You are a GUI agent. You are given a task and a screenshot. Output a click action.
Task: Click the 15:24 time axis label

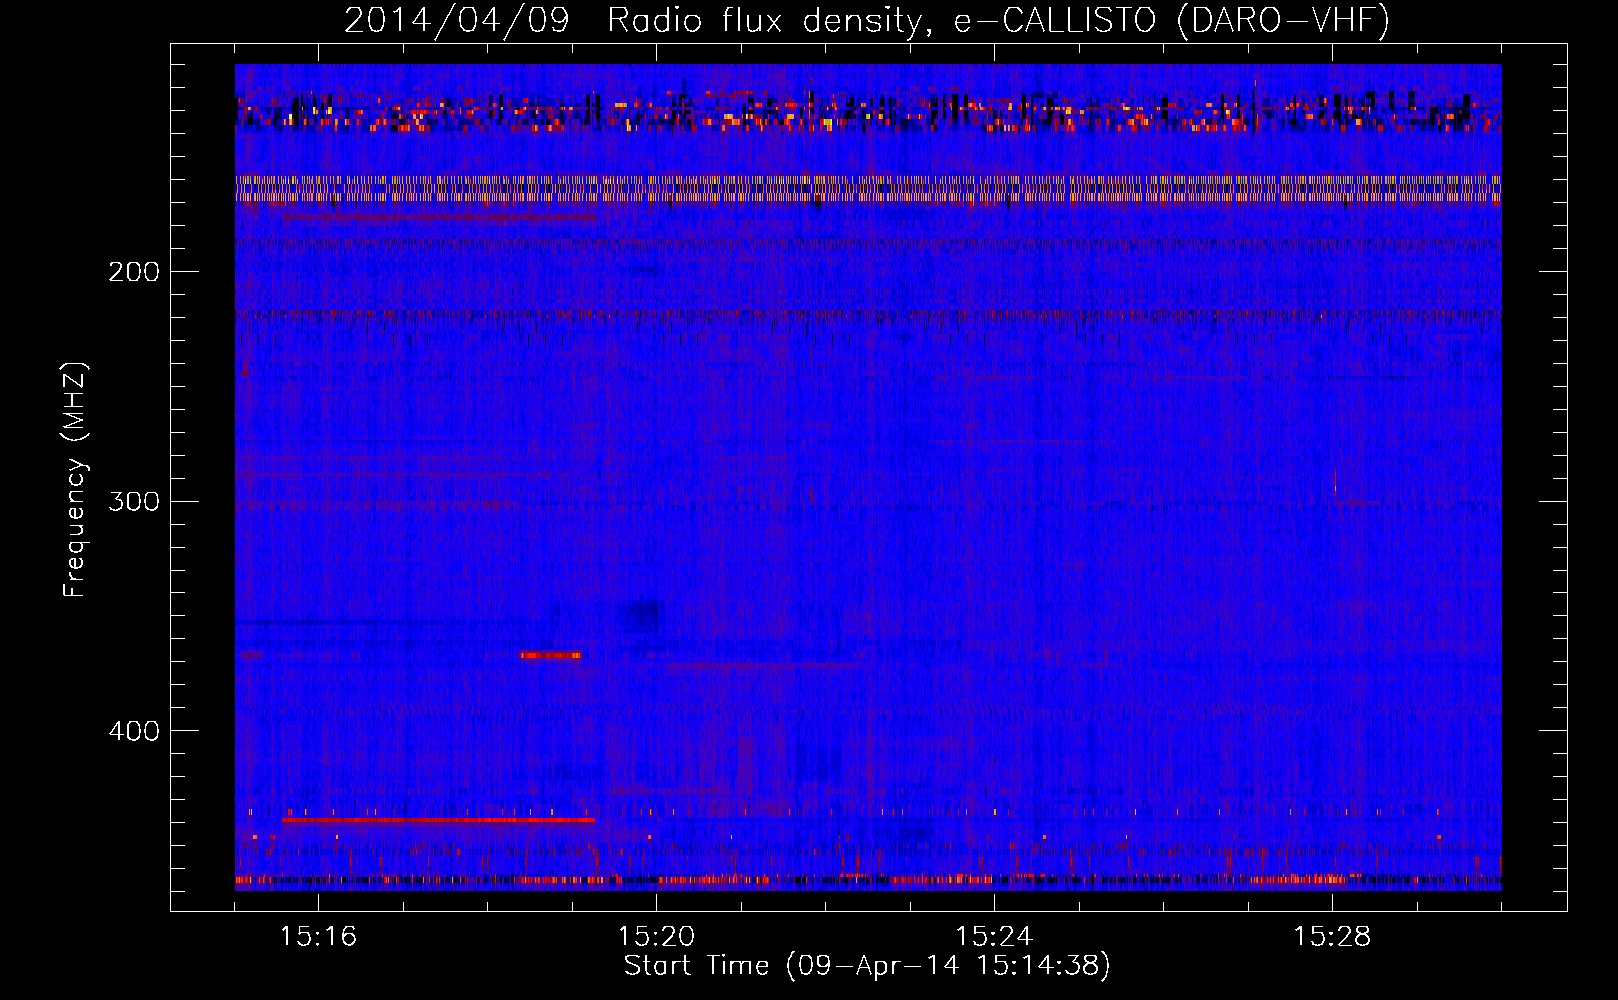click(994, 936)
